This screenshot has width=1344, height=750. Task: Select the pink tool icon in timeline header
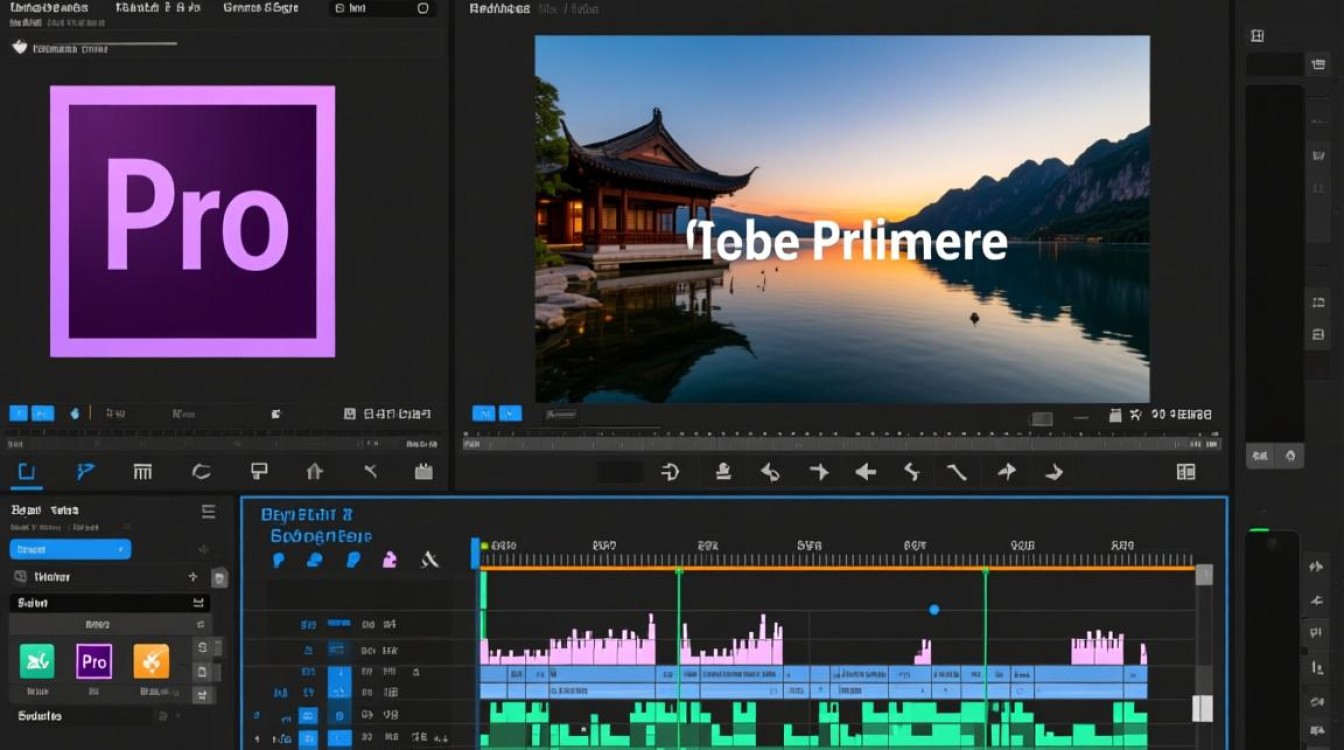(x=390, y=560)
